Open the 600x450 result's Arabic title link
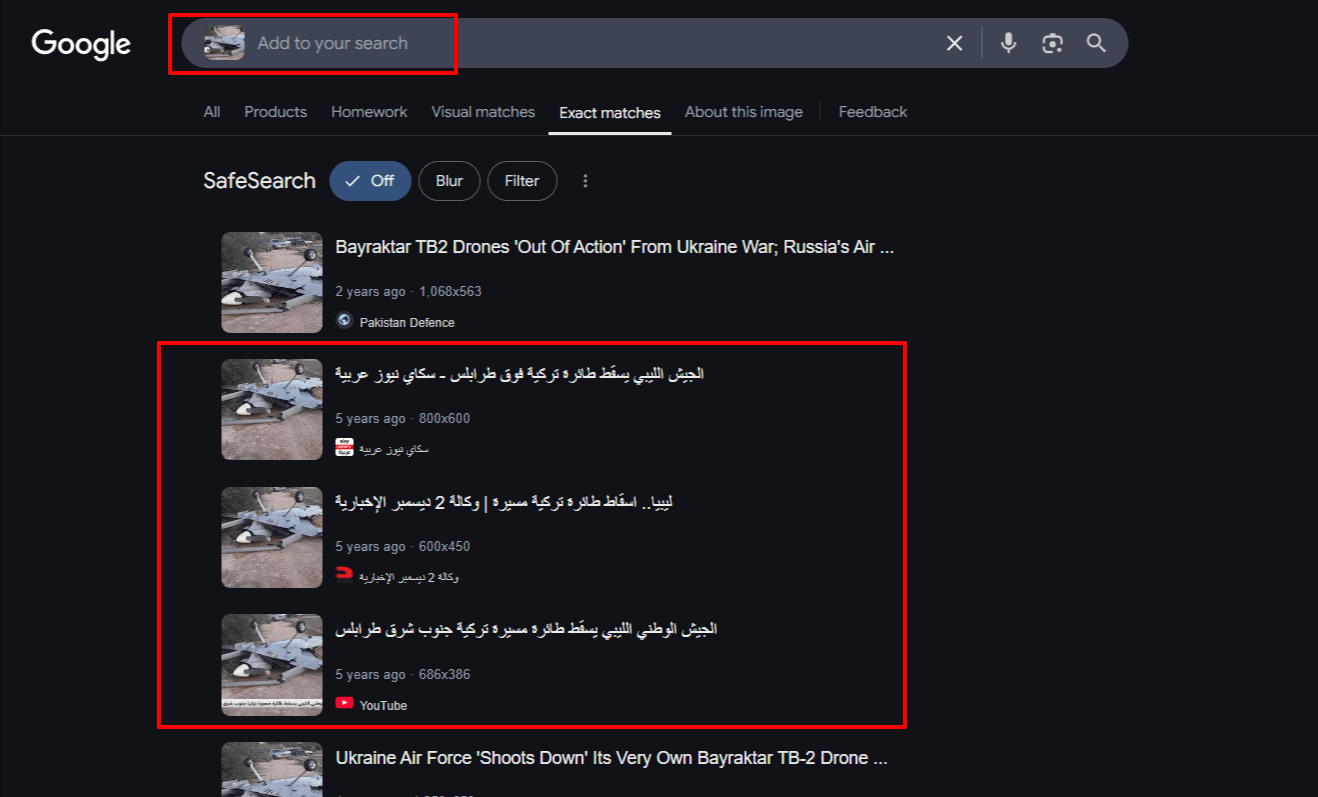 click(504, 501)
